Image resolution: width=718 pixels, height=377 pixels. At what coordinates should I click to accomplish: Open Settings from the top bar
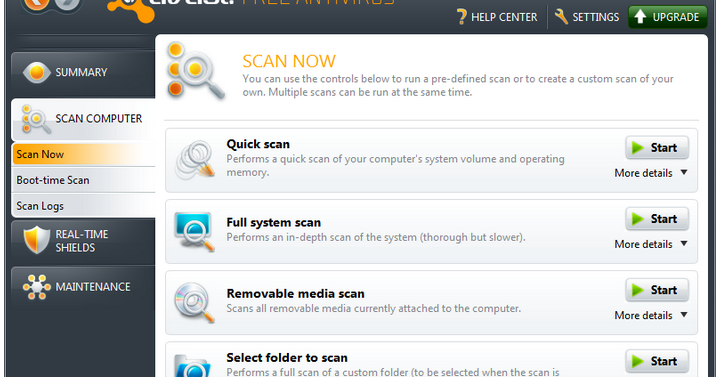point(587,17)
